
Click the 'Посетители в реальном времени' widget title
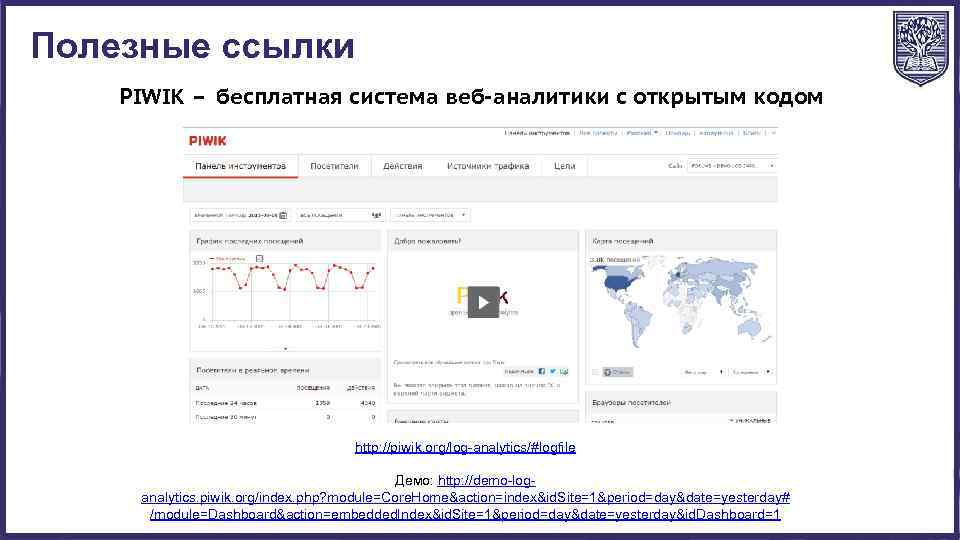coord(252,370)
